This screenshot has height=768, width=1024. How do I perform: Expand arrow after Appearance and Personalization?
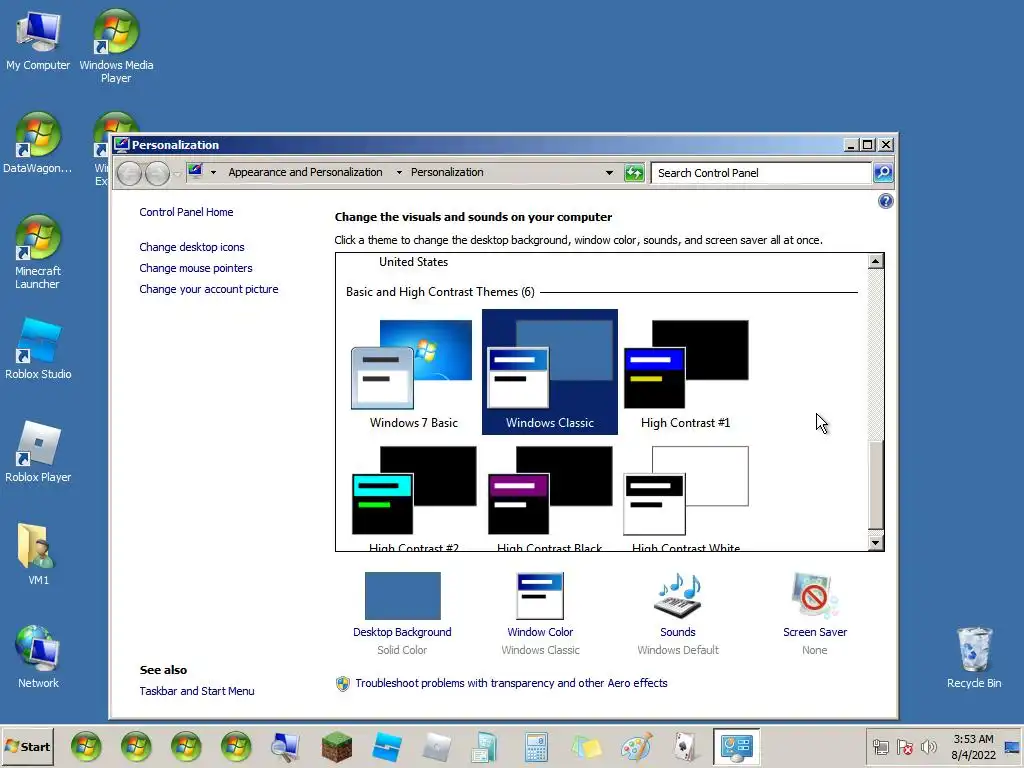coord(399,172)
